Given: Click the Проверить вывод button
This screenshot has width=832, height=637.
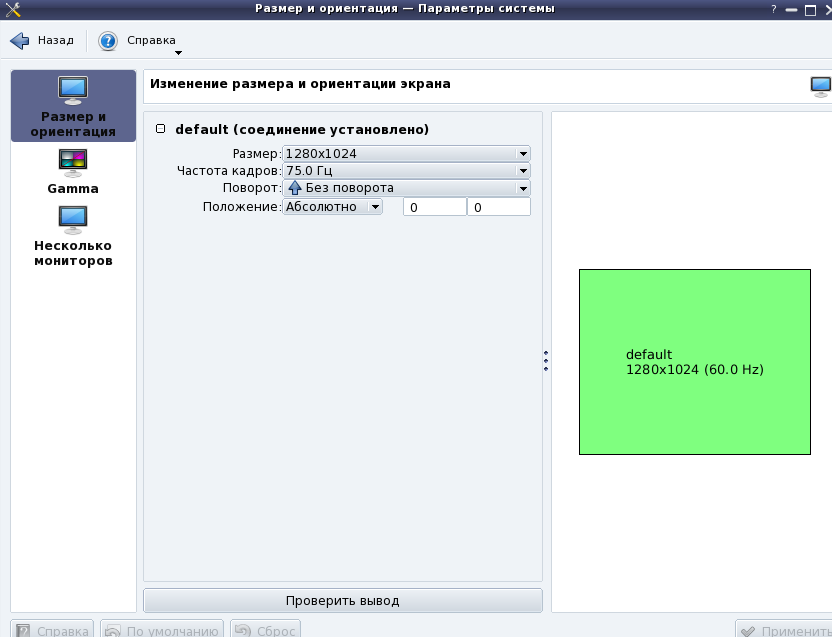Looking at the screenshot, I should [343, 601].
